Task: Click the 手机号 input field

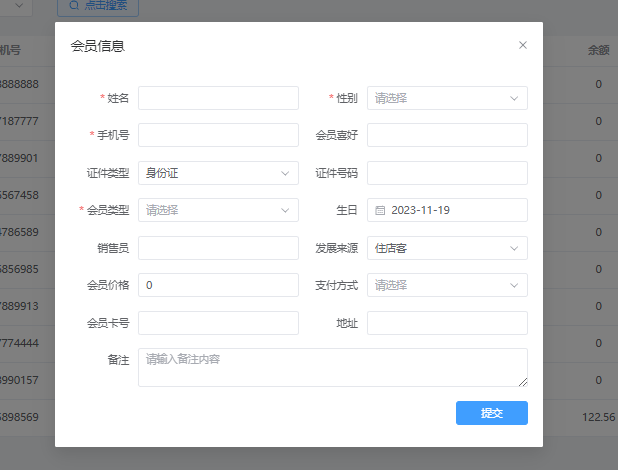Action: 218,135
